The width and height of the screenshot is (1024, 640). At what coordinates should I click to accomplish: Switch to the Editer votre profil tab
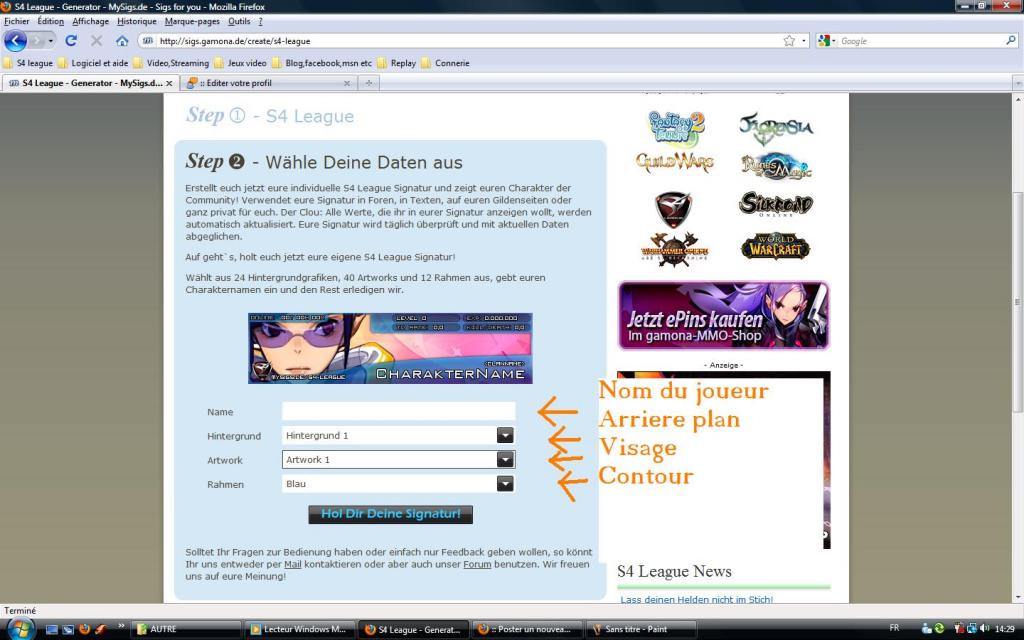click(268, 83)
